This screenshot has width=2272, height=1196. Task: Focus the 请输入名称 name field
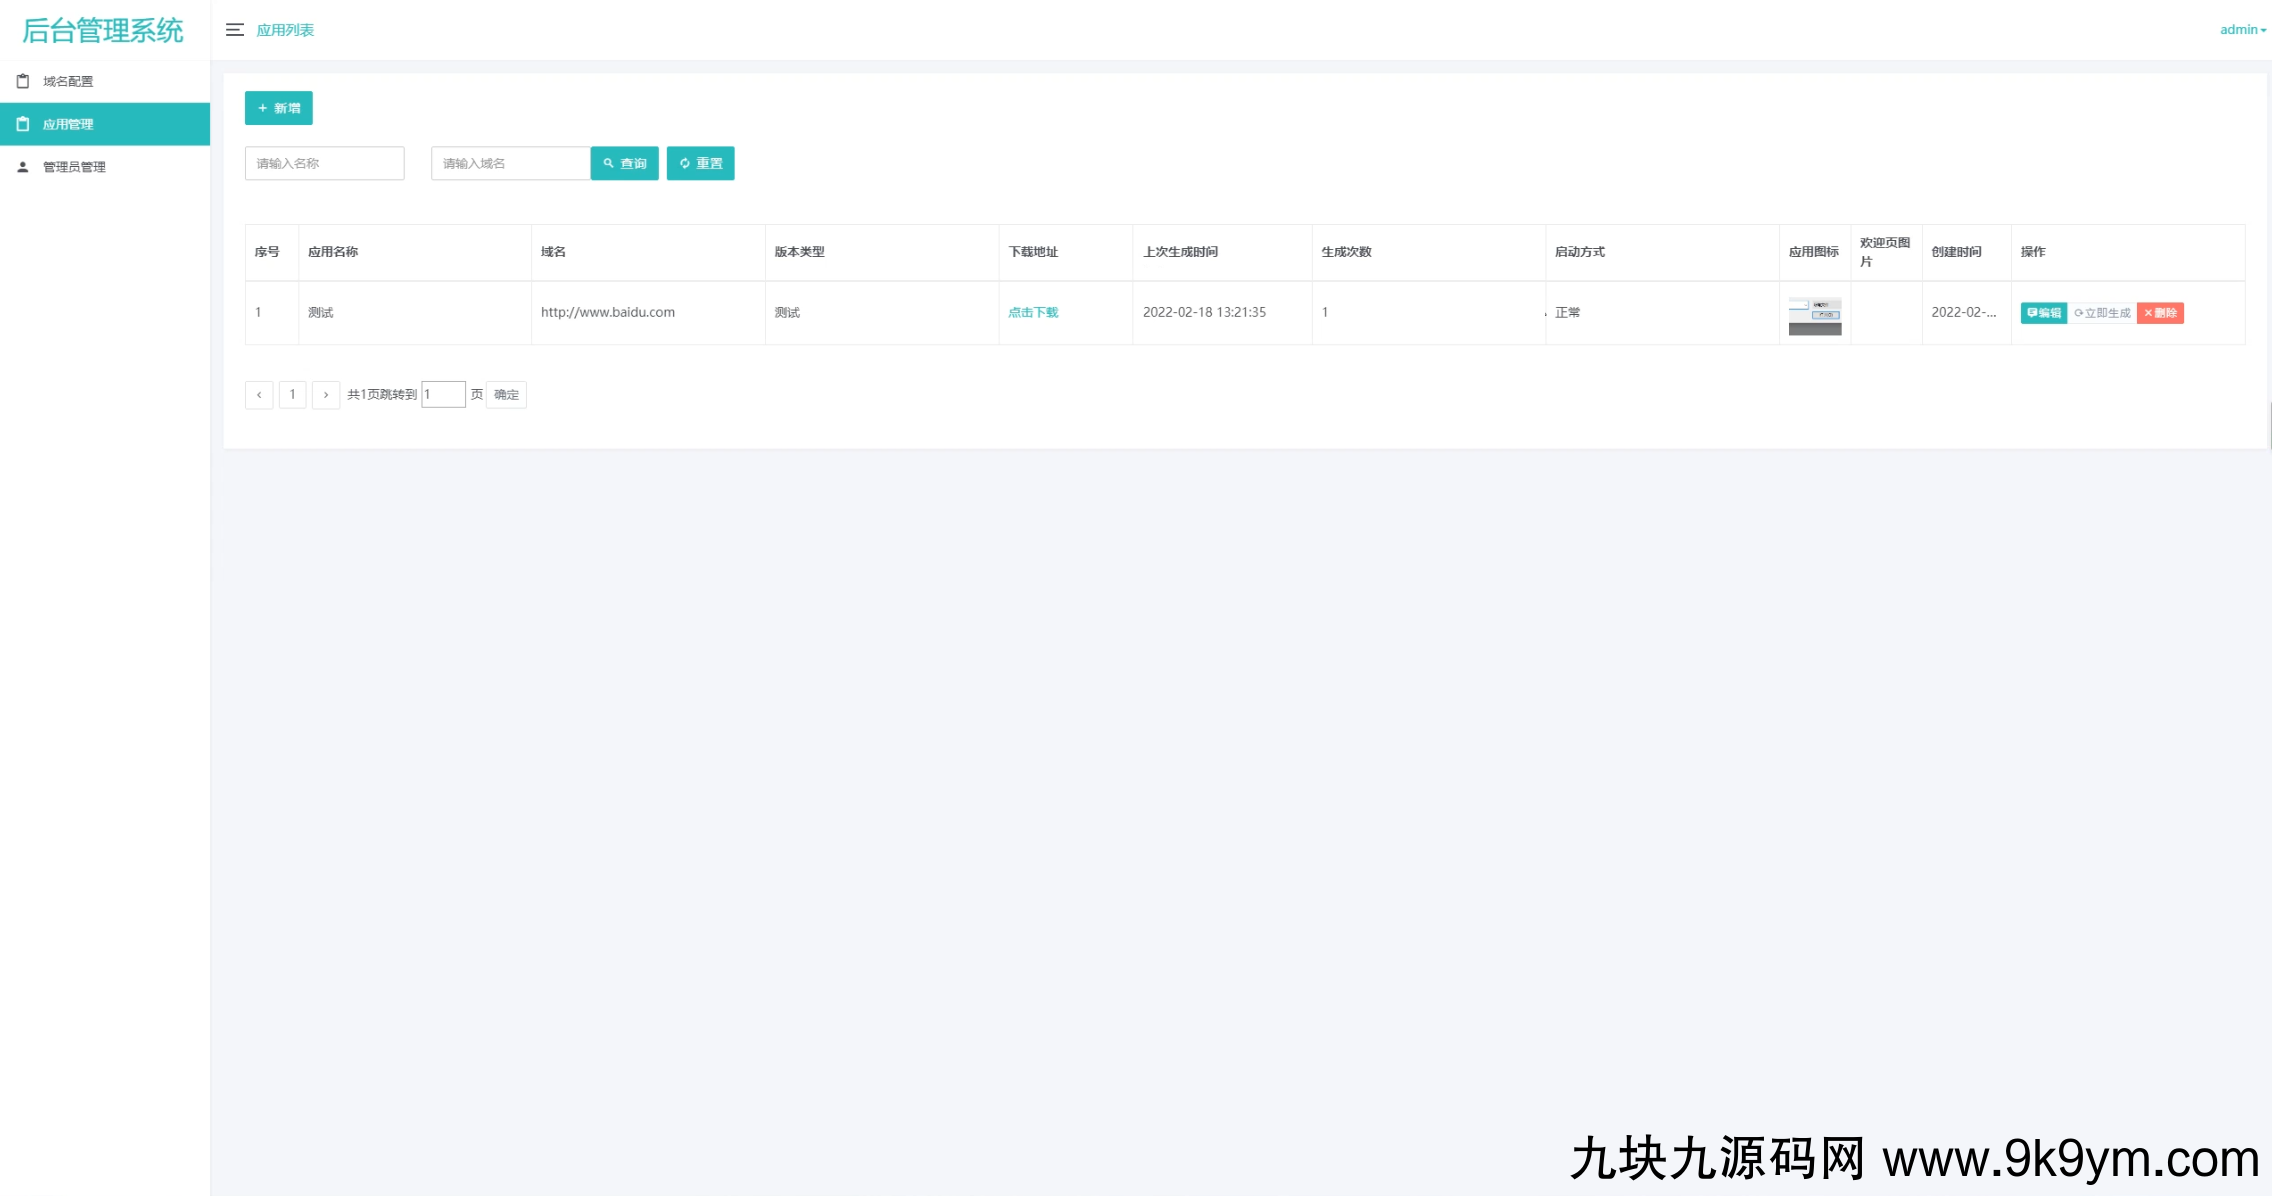point(324,163)
